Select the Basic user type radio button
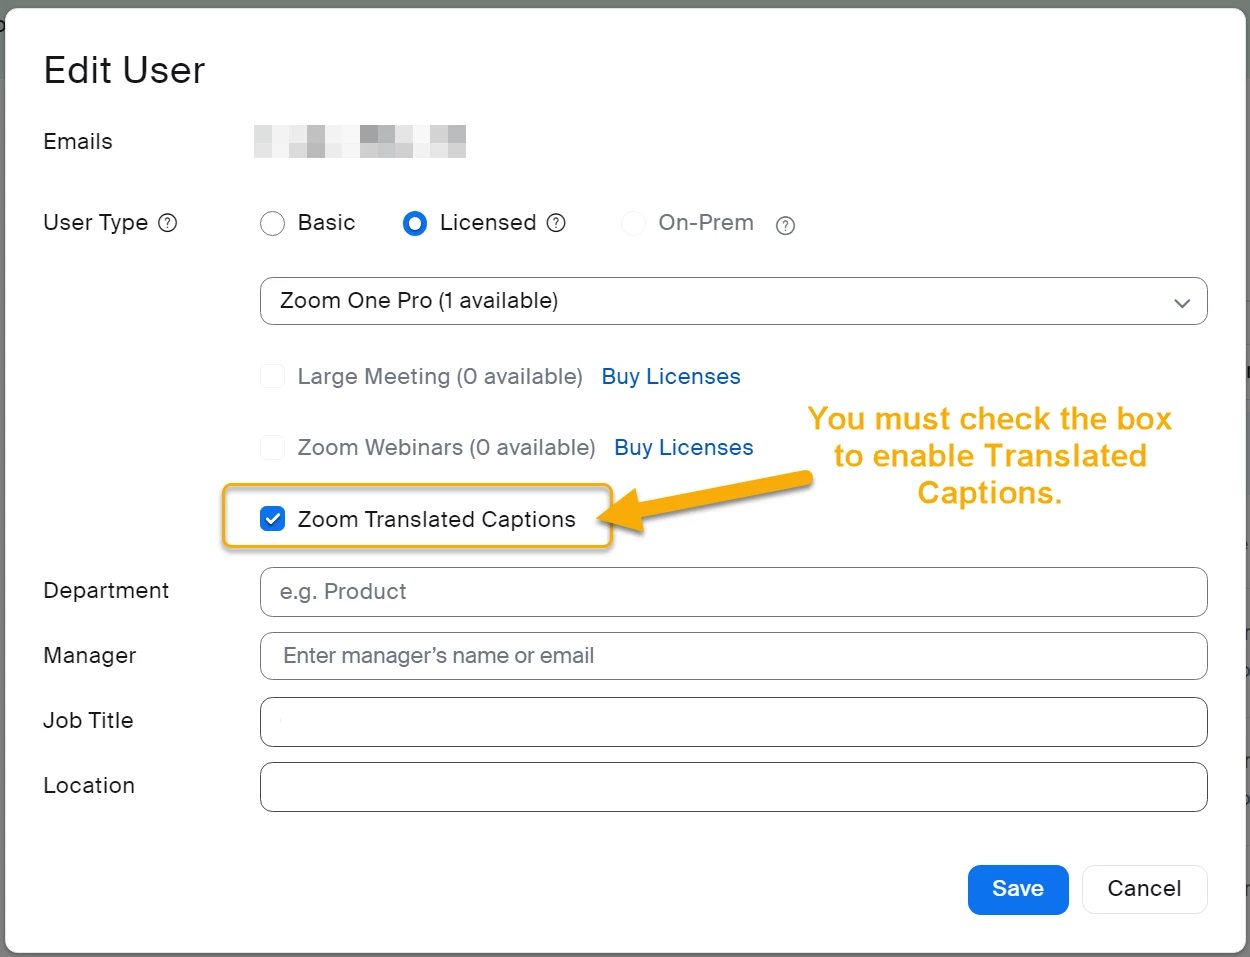Image resolution: width=1250 pixels, height=957 pixels. click(x=272, y=223)
